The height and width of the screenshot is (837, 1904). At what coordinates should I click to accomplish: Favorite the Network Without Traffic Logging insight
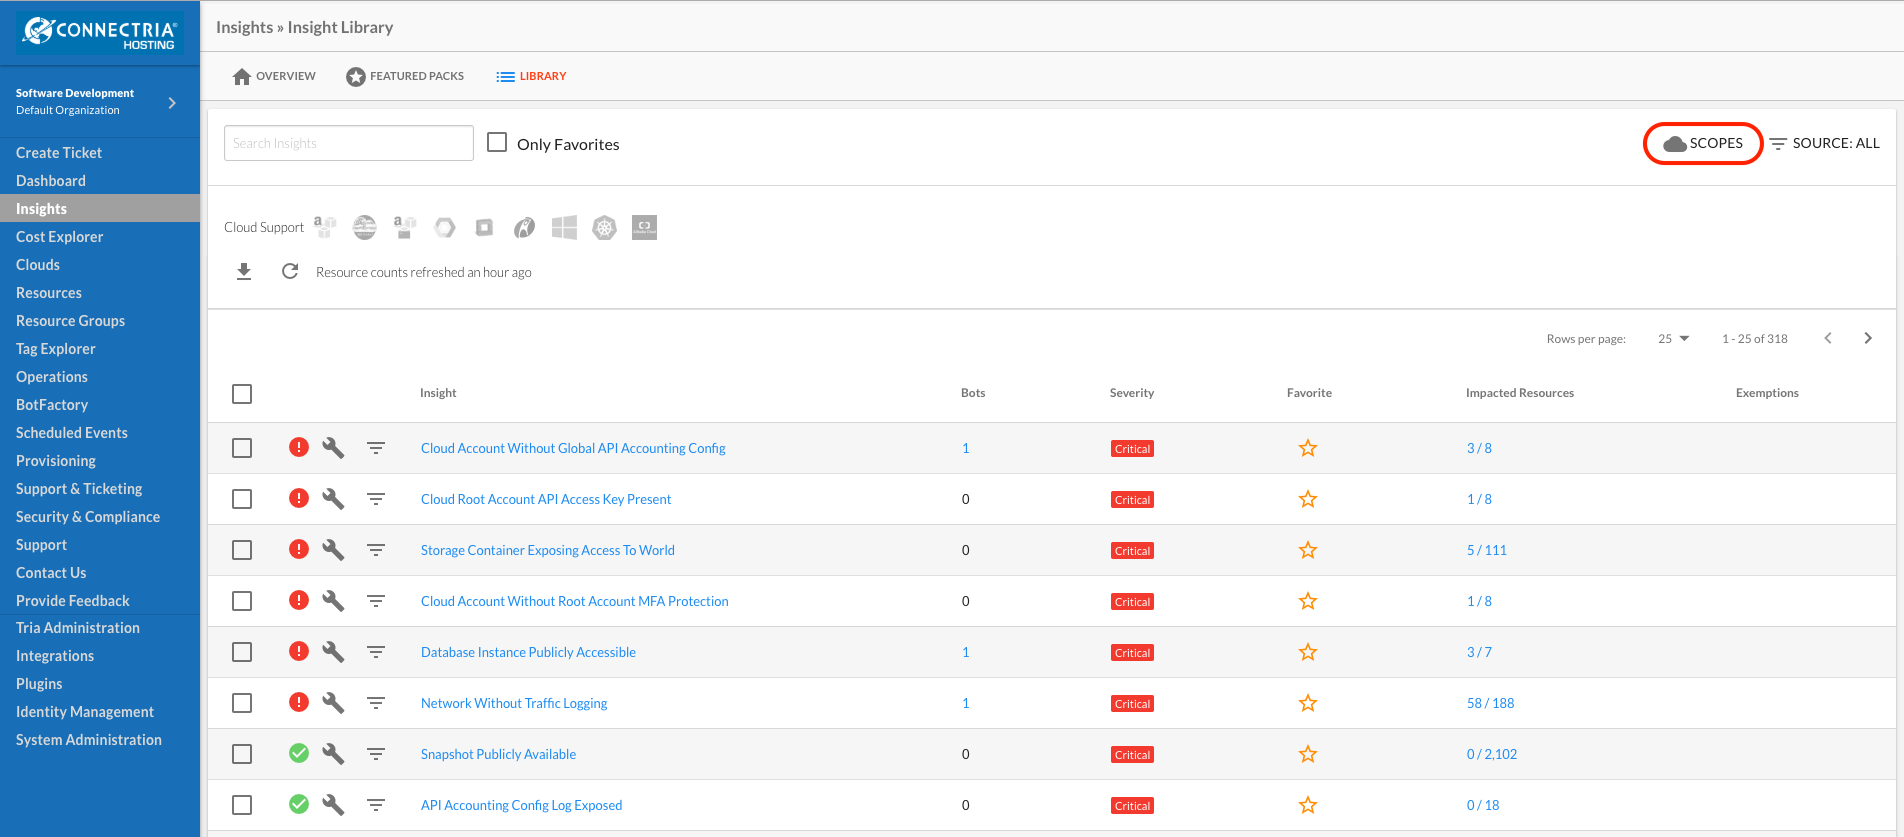tap(1307, 703)
